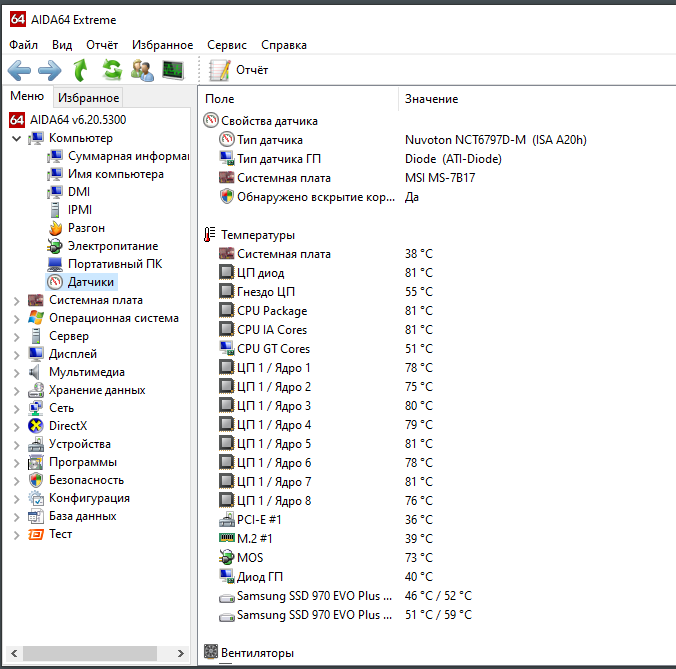Refresh the sensor readings
Image resolution: width=676 pixels, height=669 pixels.
[112, 70]
